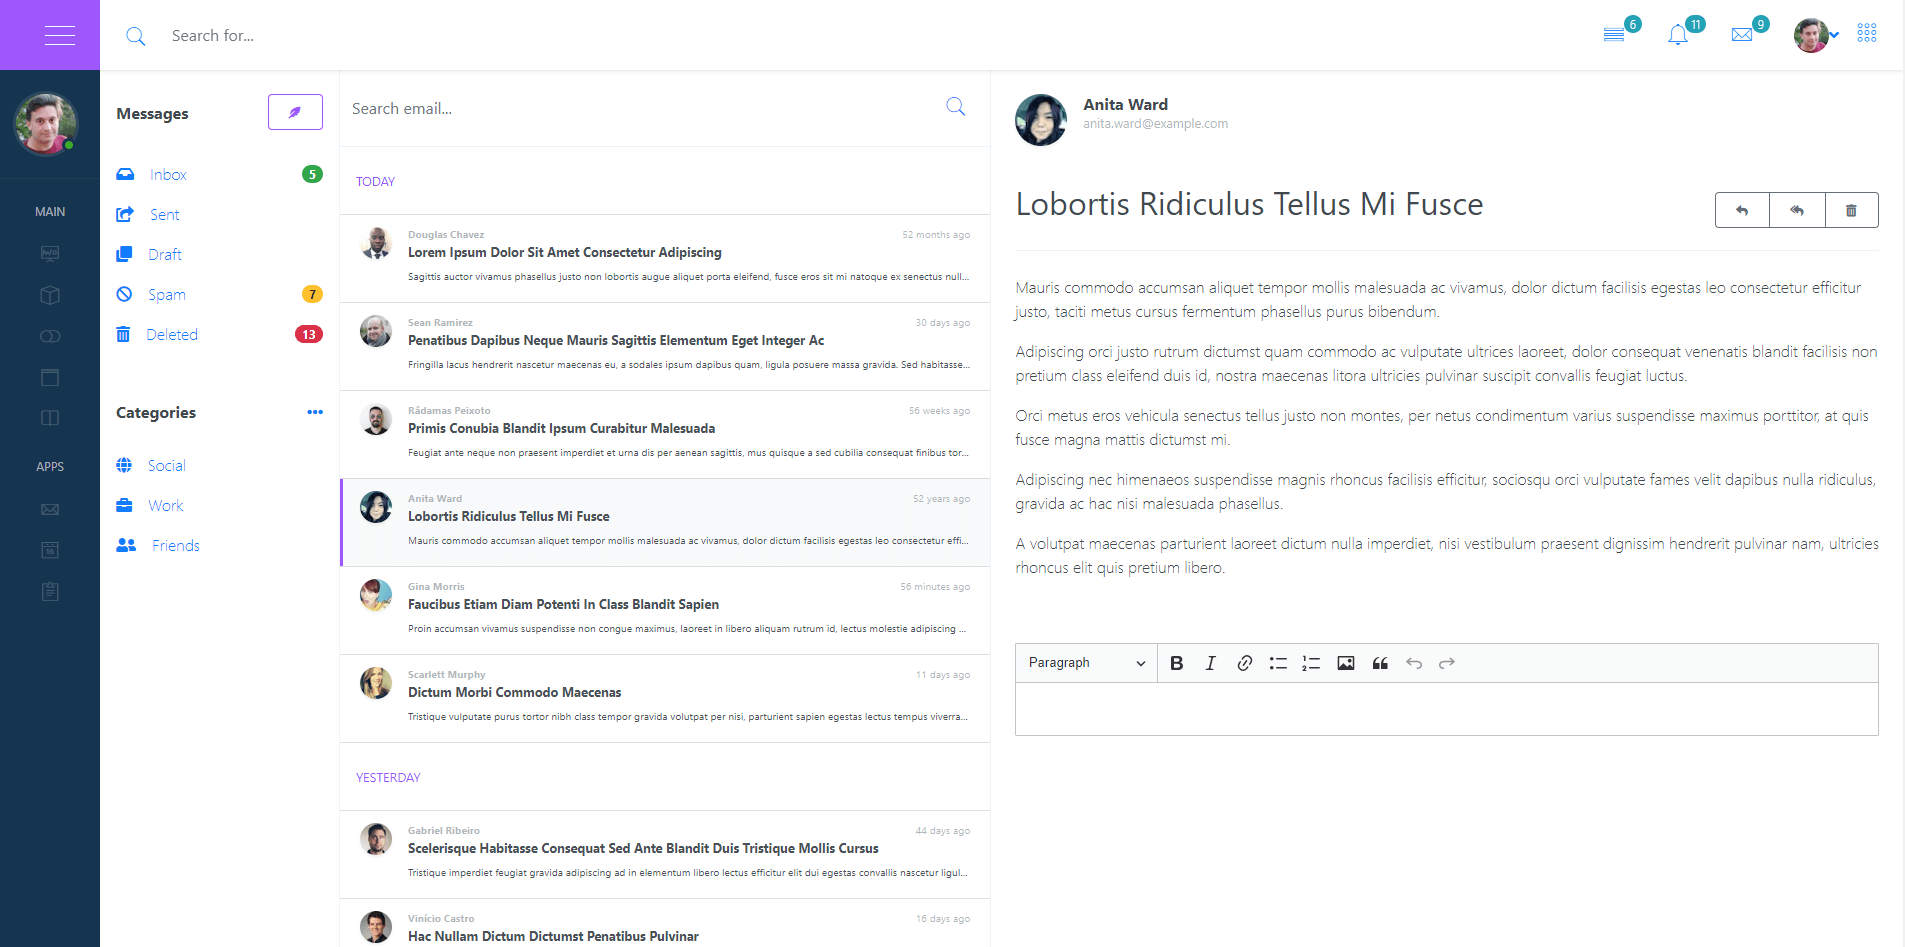The width and height of the screenshot is (1905, 947).
Task: Insert image using editor toolbar icon
Action: (1346, 663)
